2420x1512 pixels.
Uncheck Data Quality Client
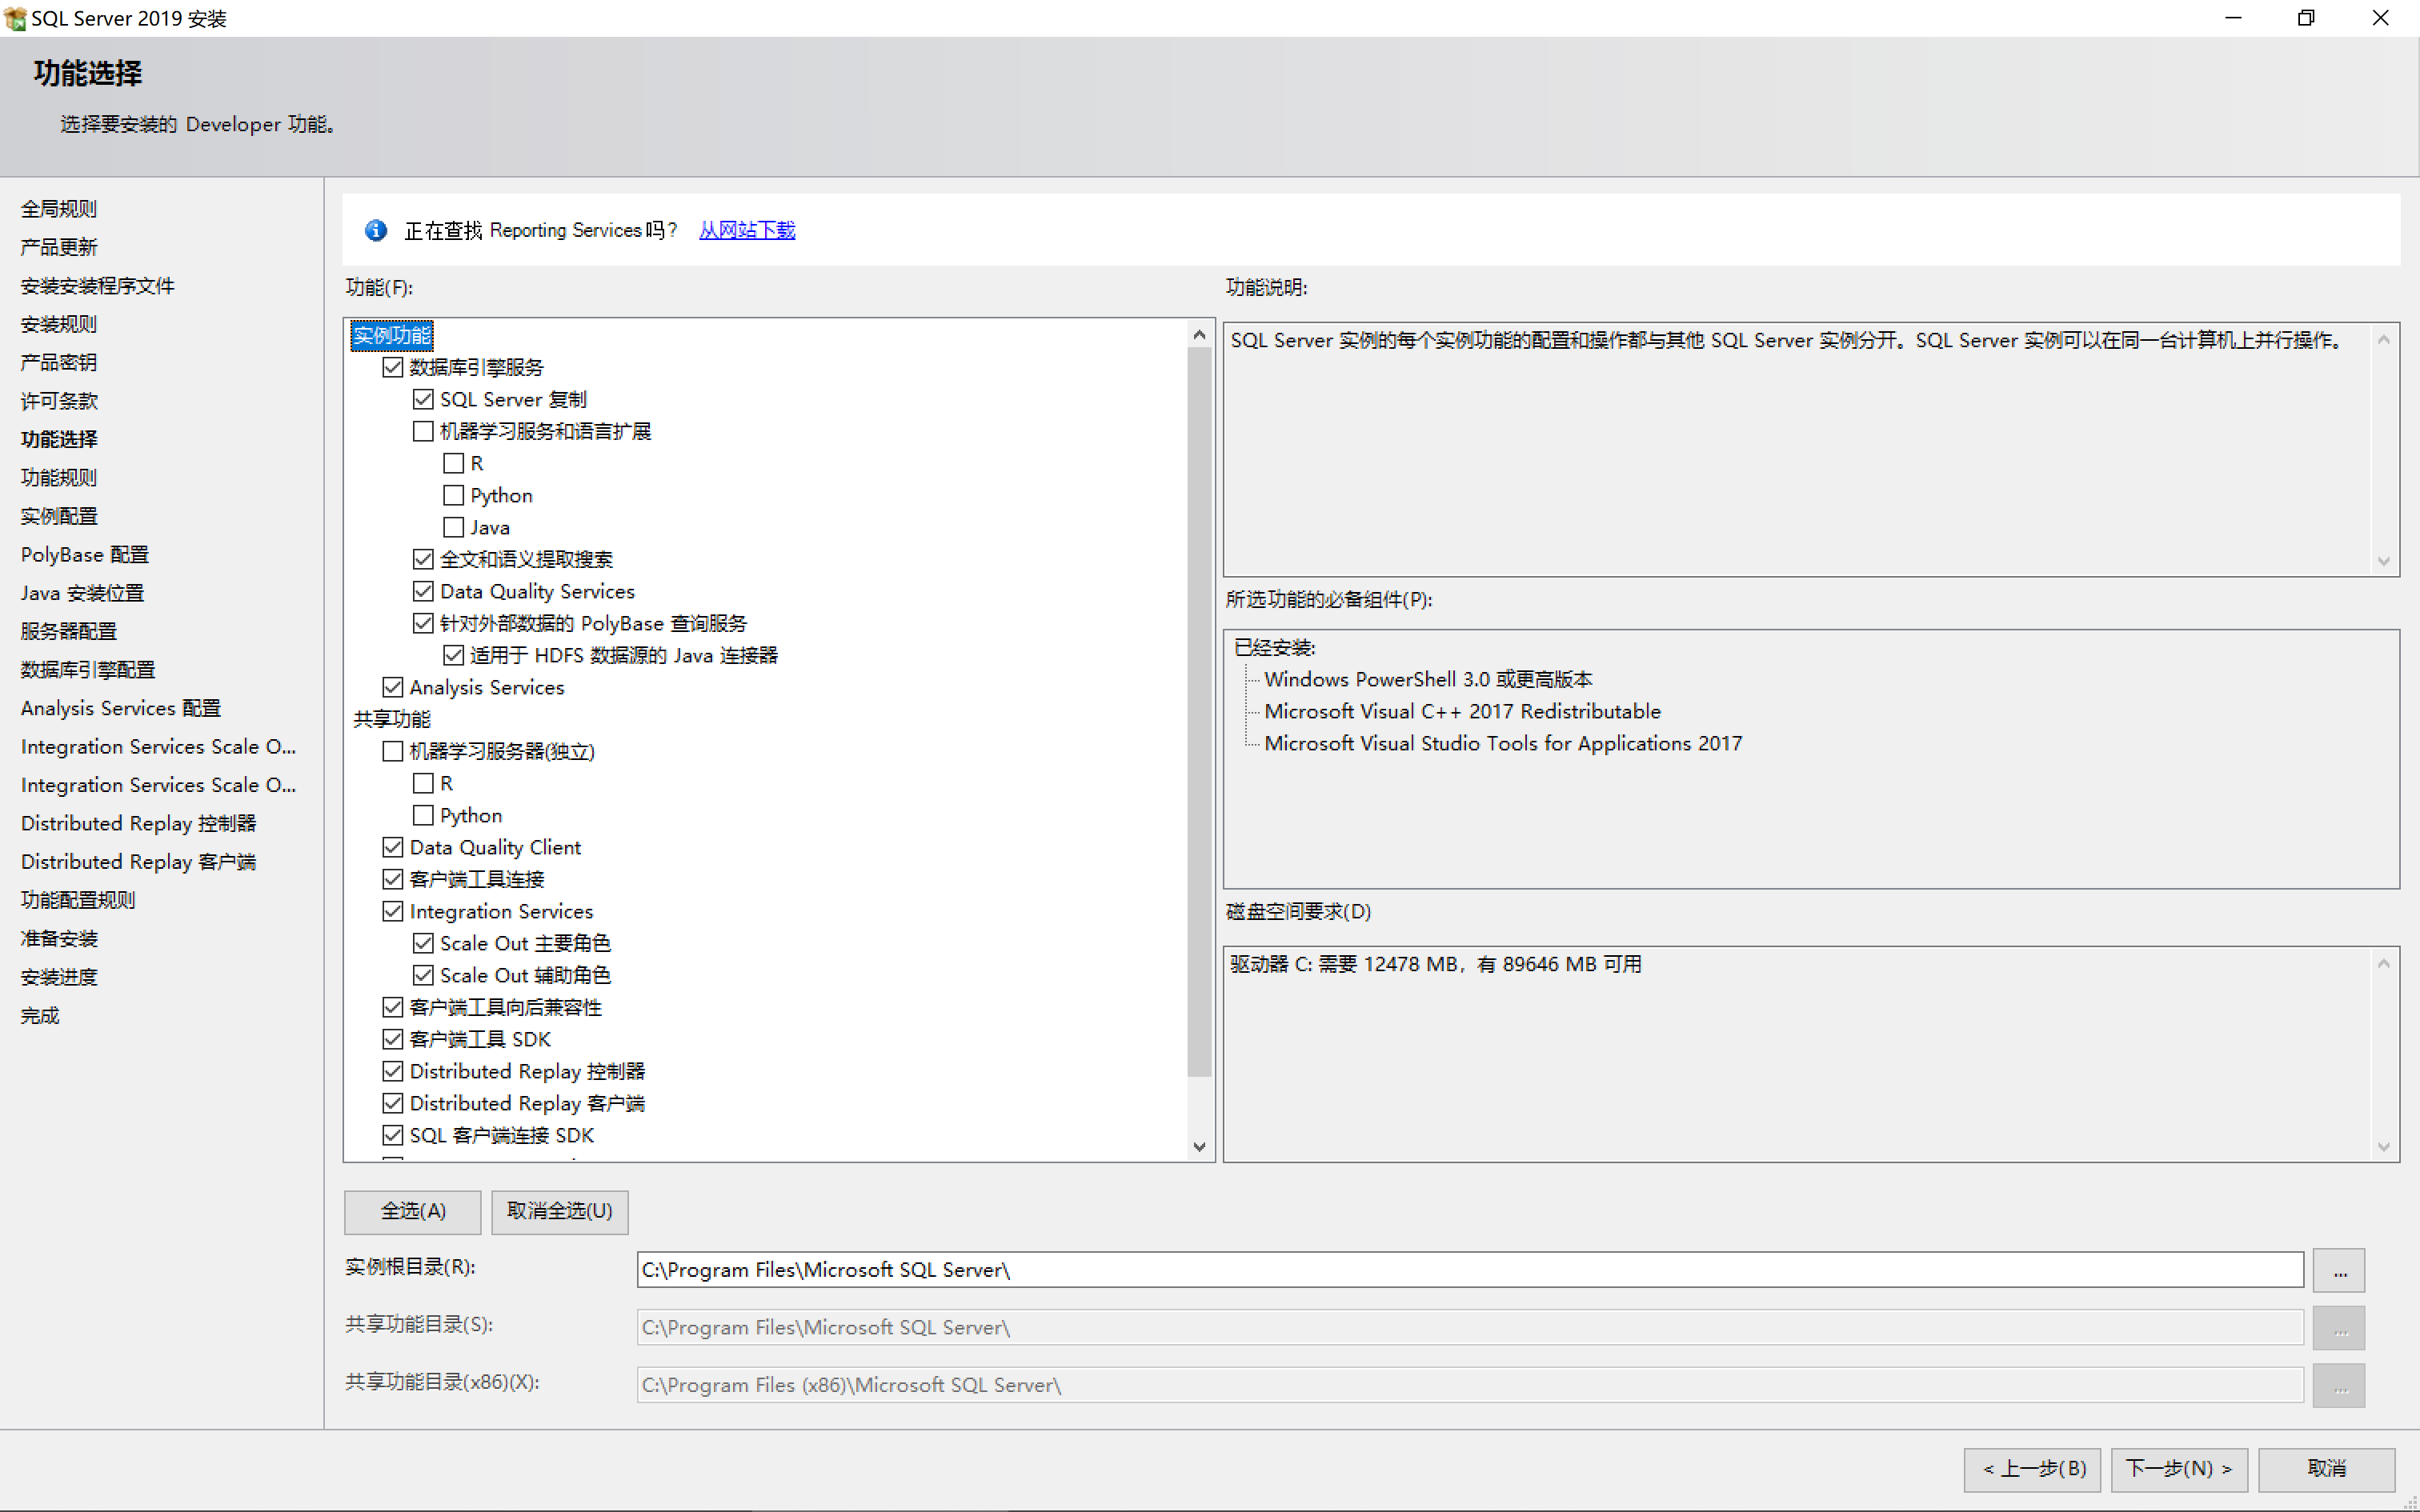coord(393,847)
